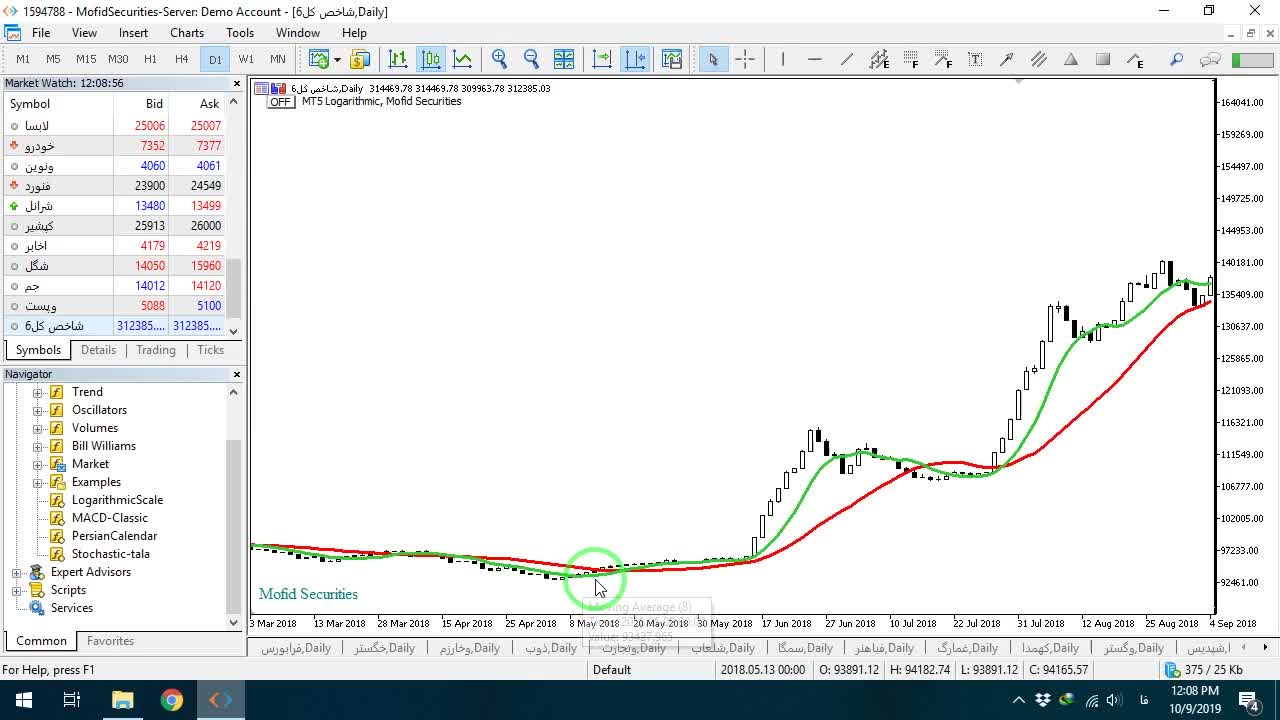Viewport: 1280px width, 720px height.
Task: Zoom out using the magnifier minus icon
Action: tap(531, 59)
